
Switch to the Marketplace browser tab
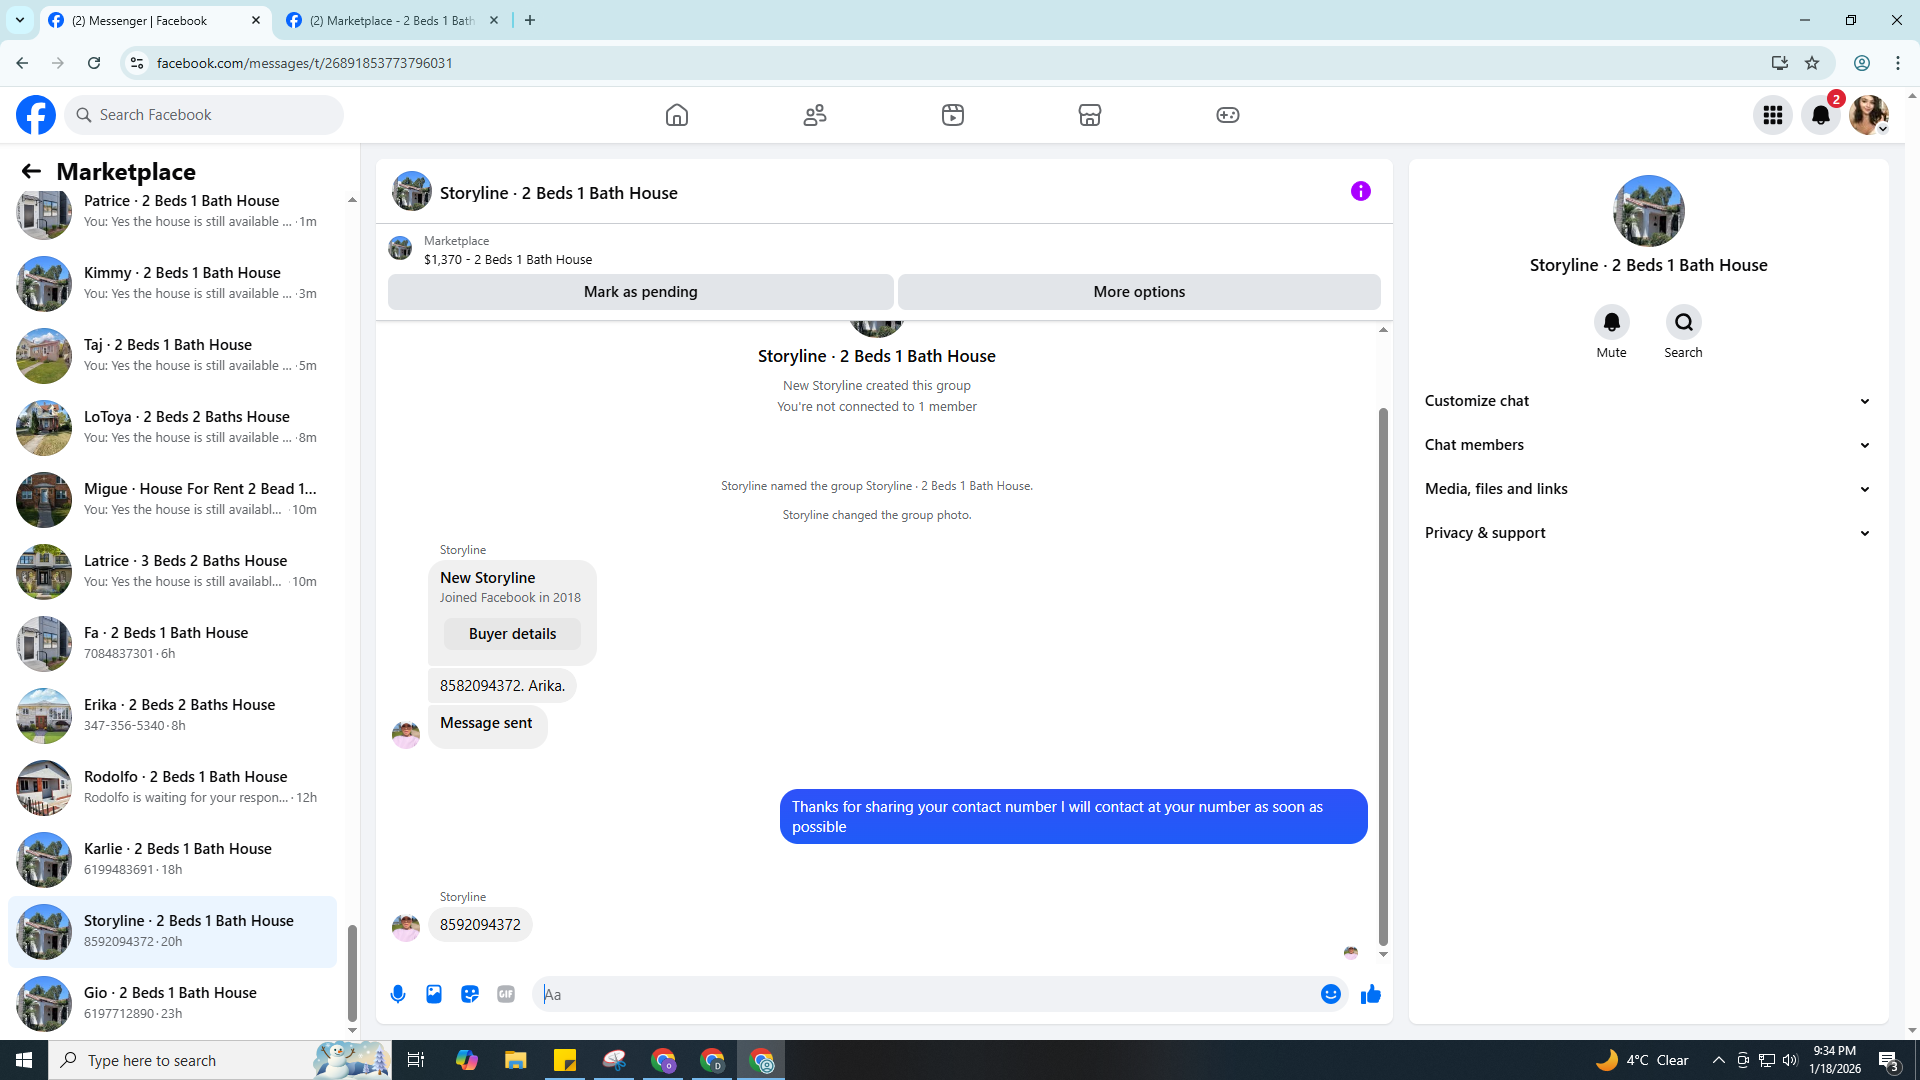click(391, 20)
